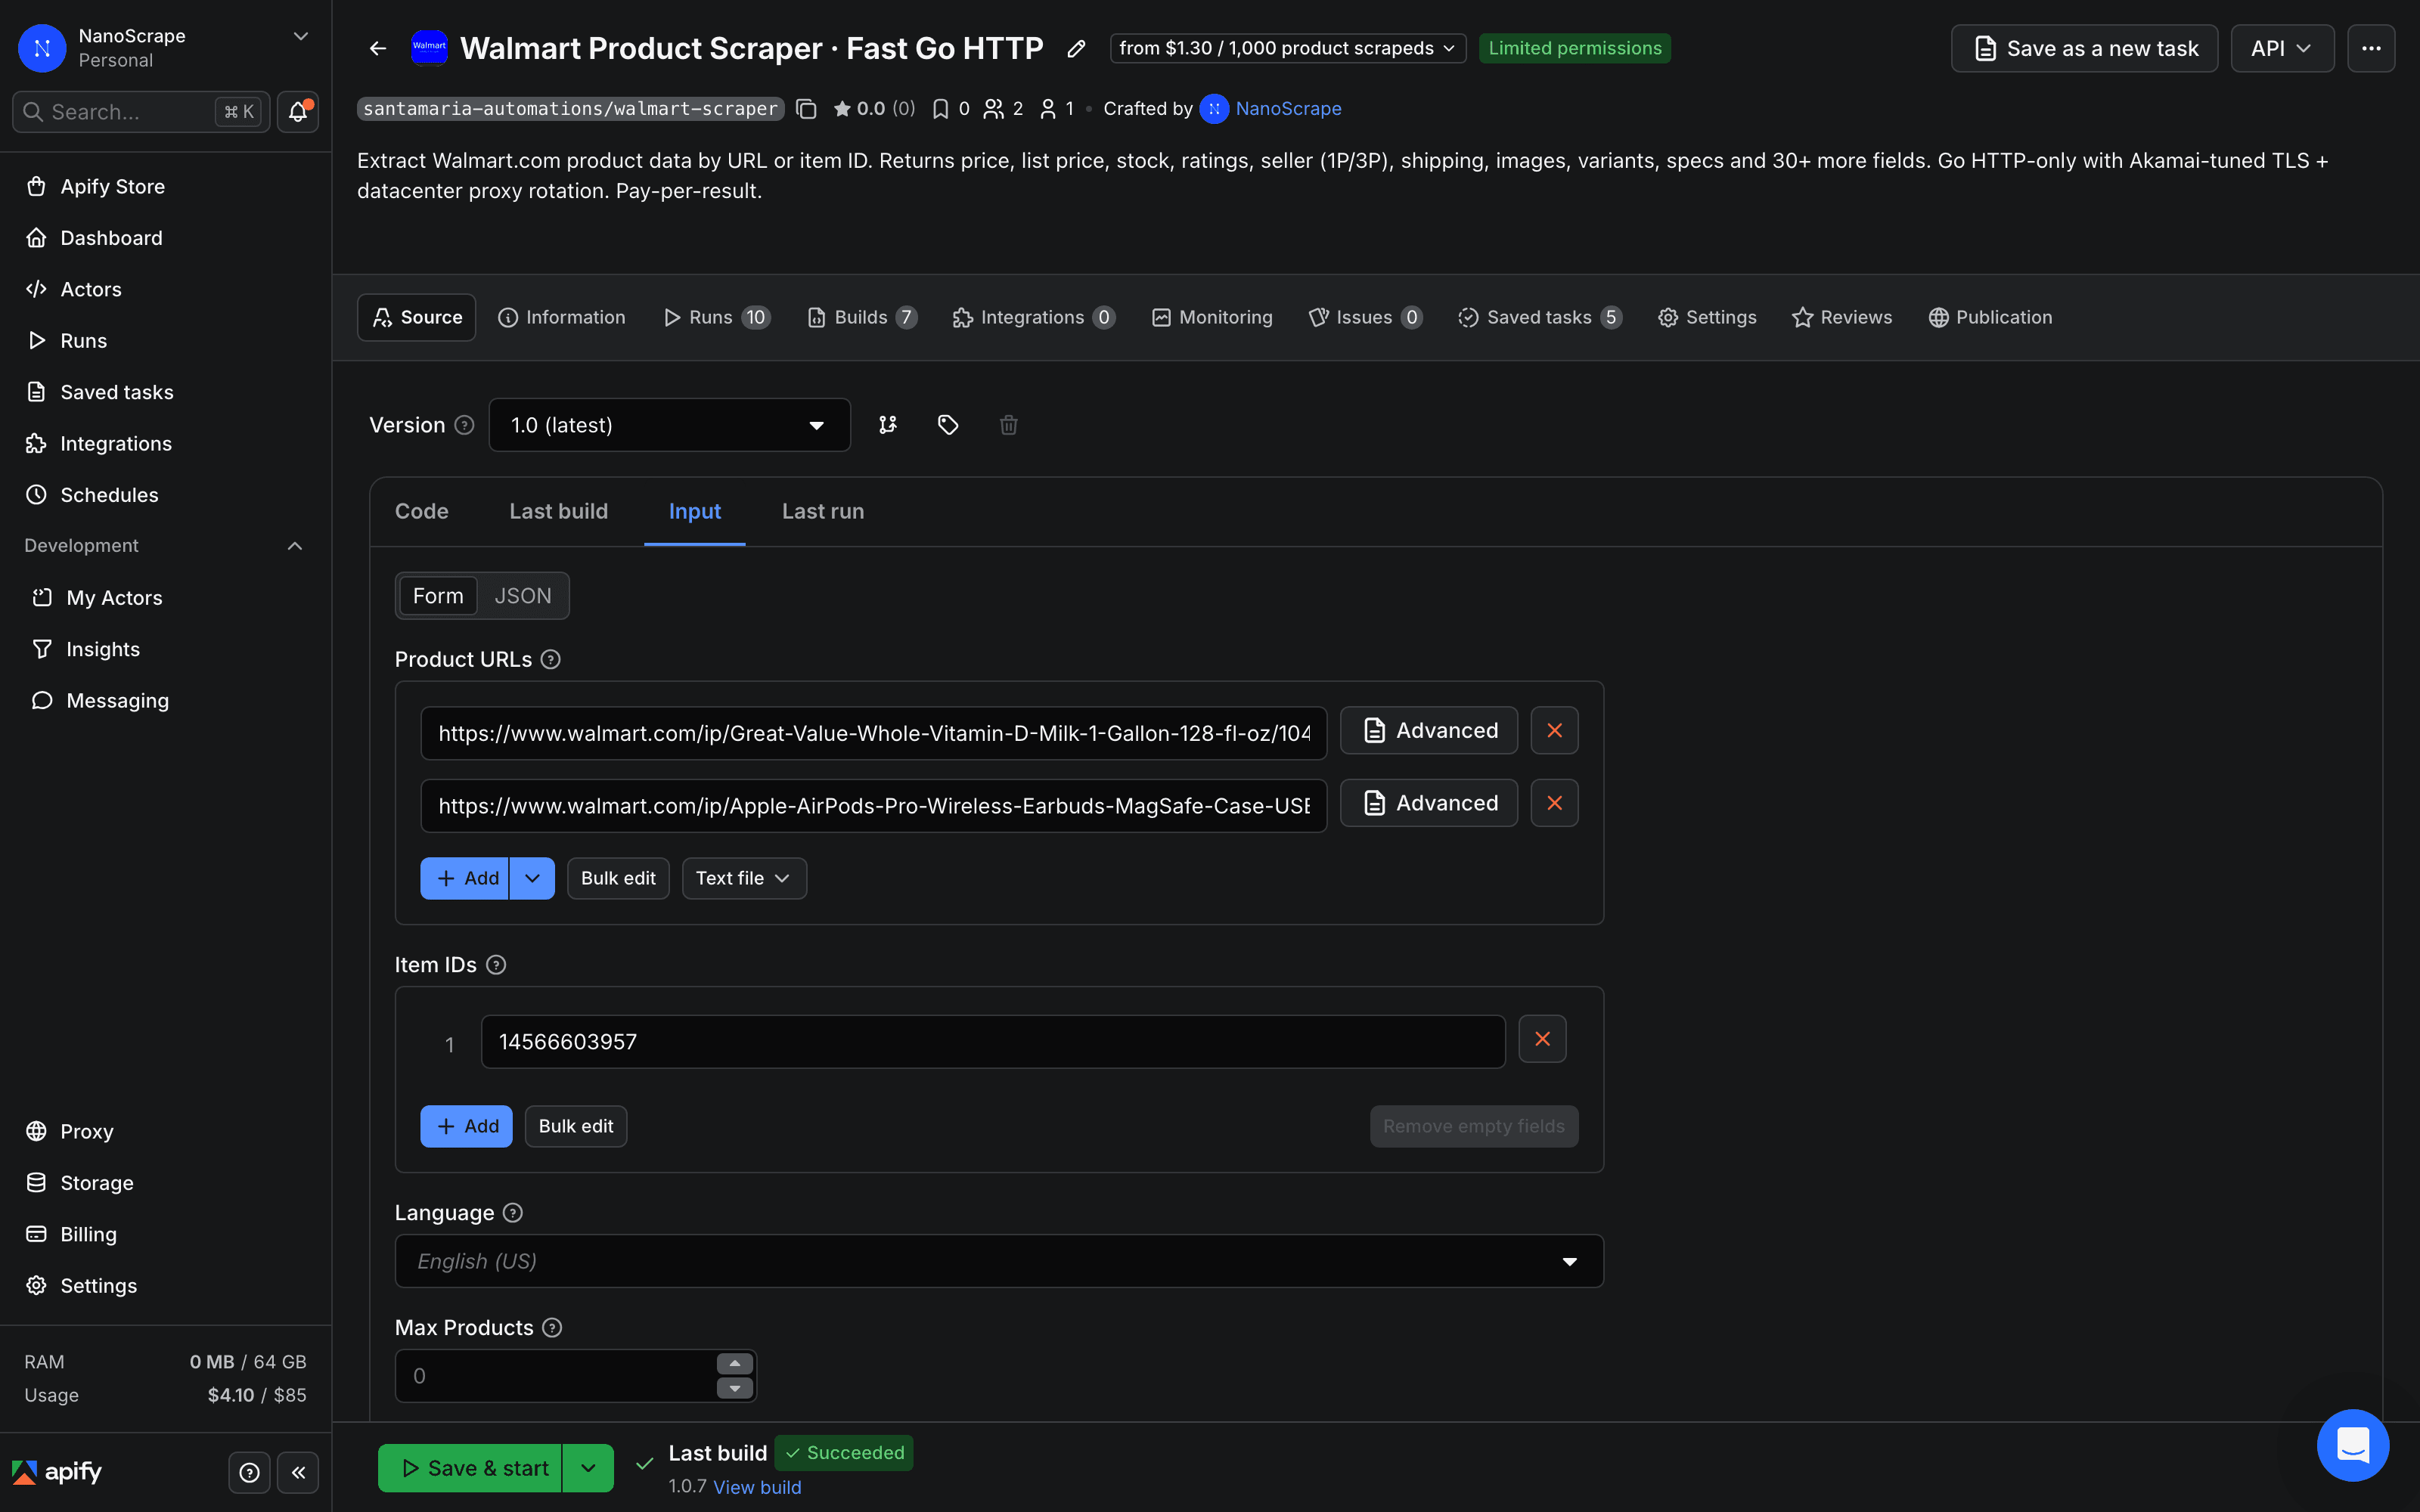Click Save as a new task
The width and height of the screenshot is (2420, 1512).
tap(2084, 48)
